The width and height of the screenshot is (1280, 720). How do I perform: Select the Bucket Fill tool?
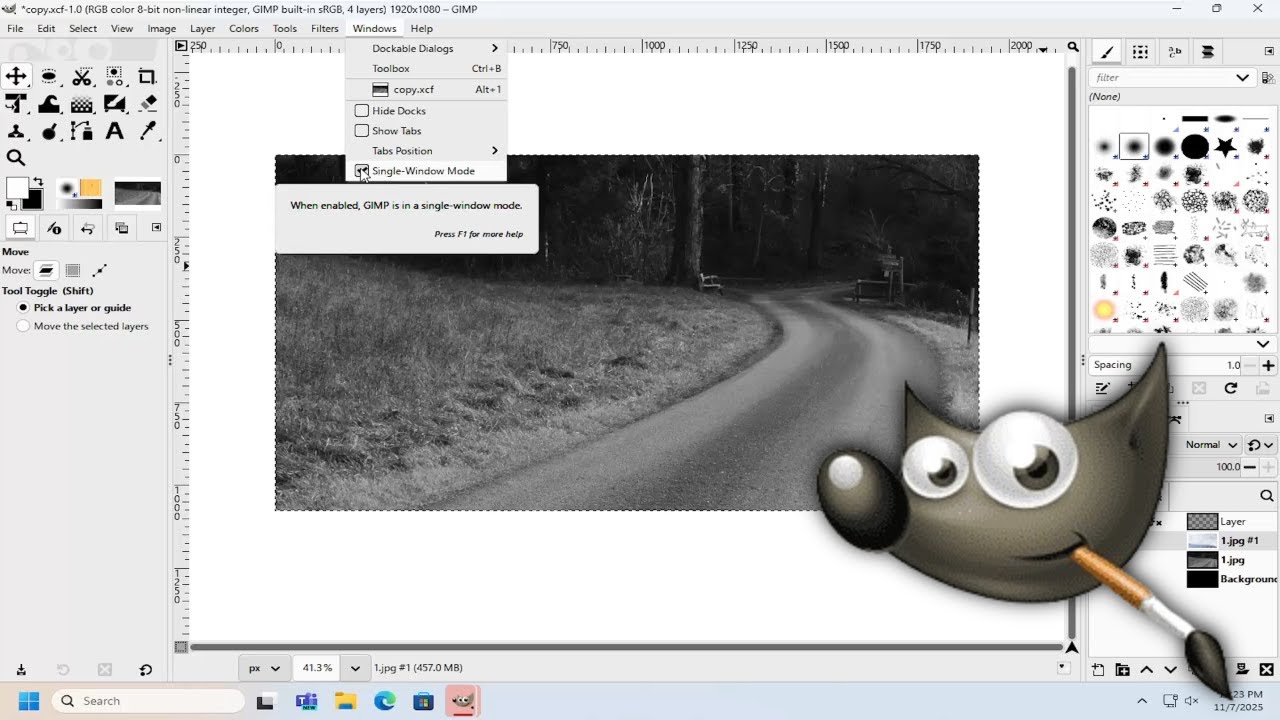click(82, 104)
